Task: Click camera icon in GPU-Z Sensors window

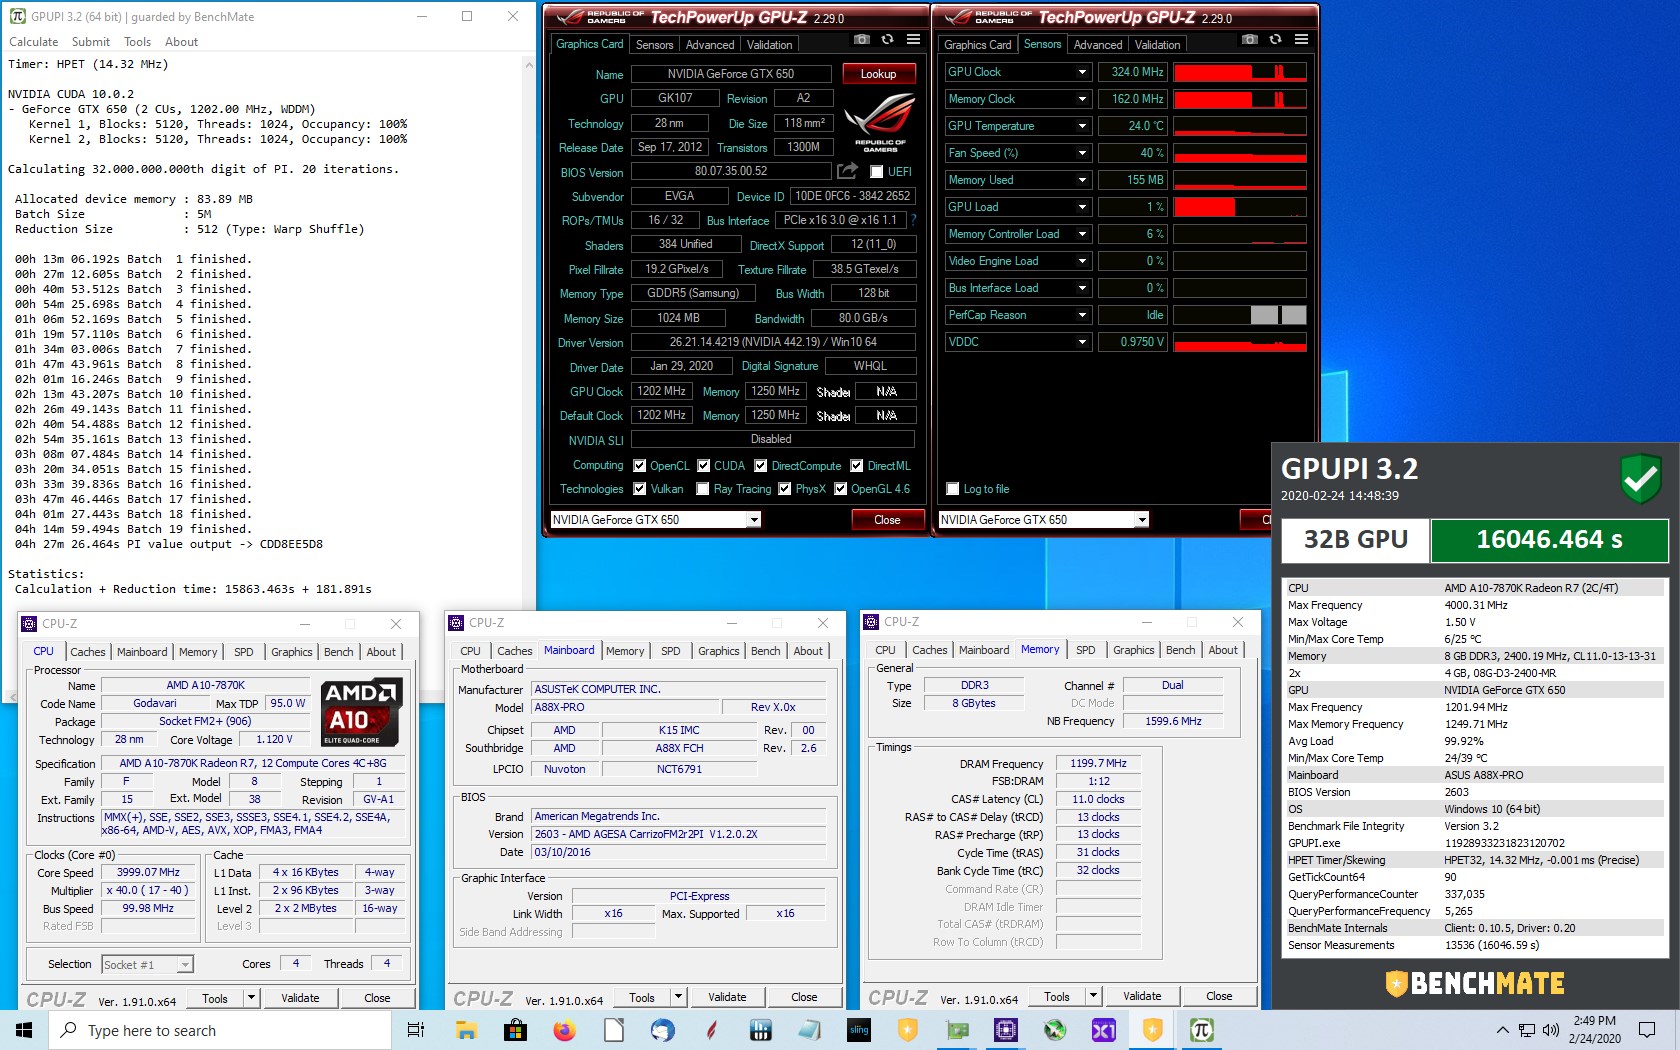Action: (1249, 40)
